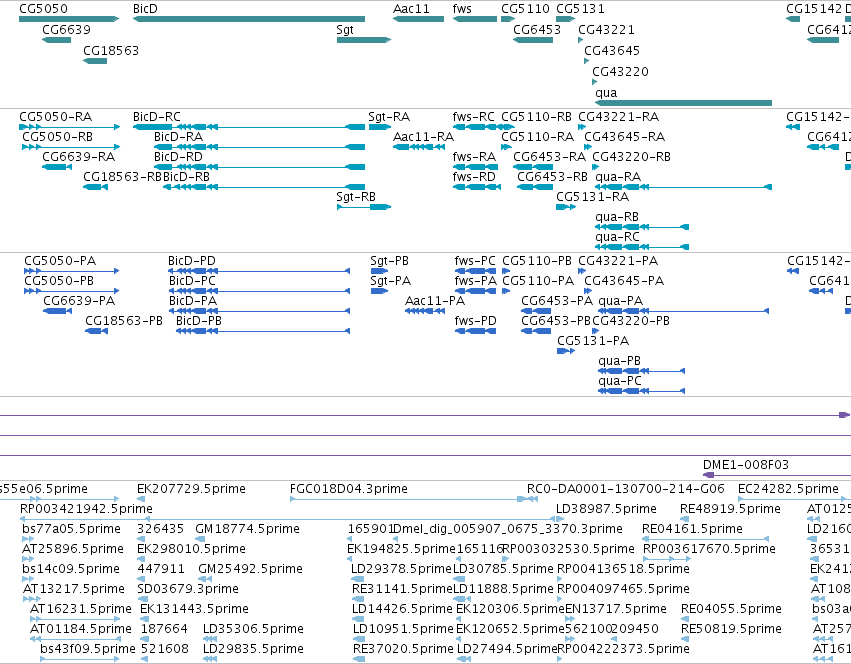This screenshot has height=664, width=851.
Task: Select protein CG5050-PA
Action: click(72, 271)
